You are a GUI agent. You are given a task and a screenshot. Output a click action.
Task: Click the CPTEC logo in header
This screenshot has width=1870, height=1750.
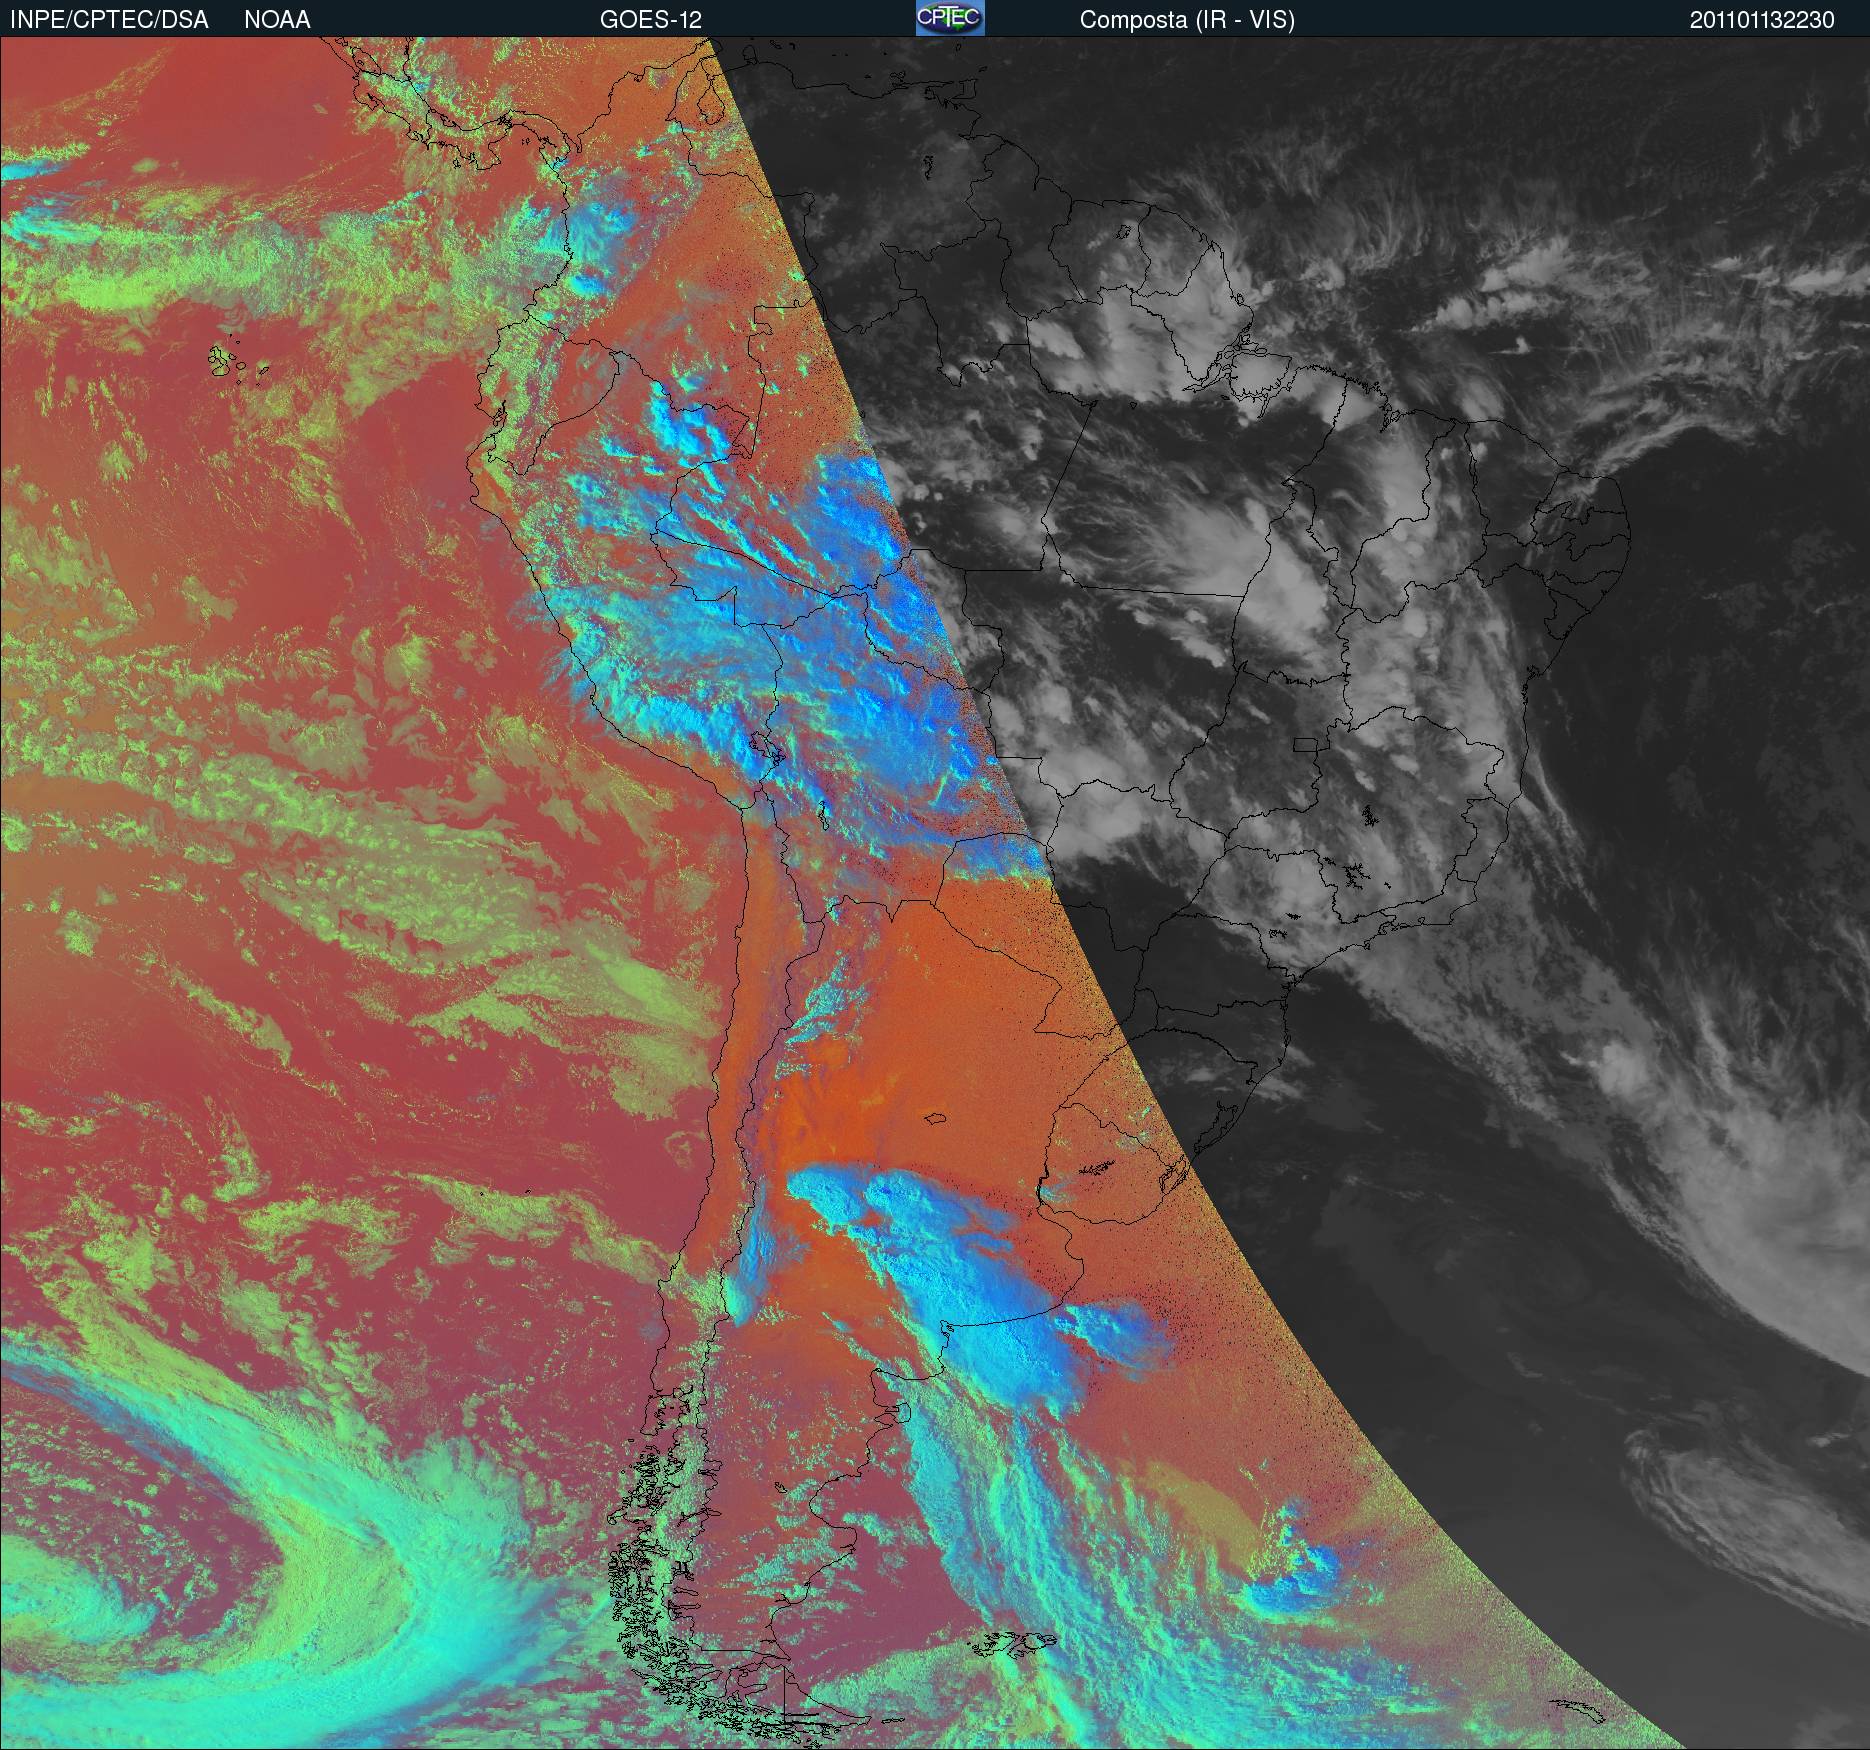click(950, 18)
